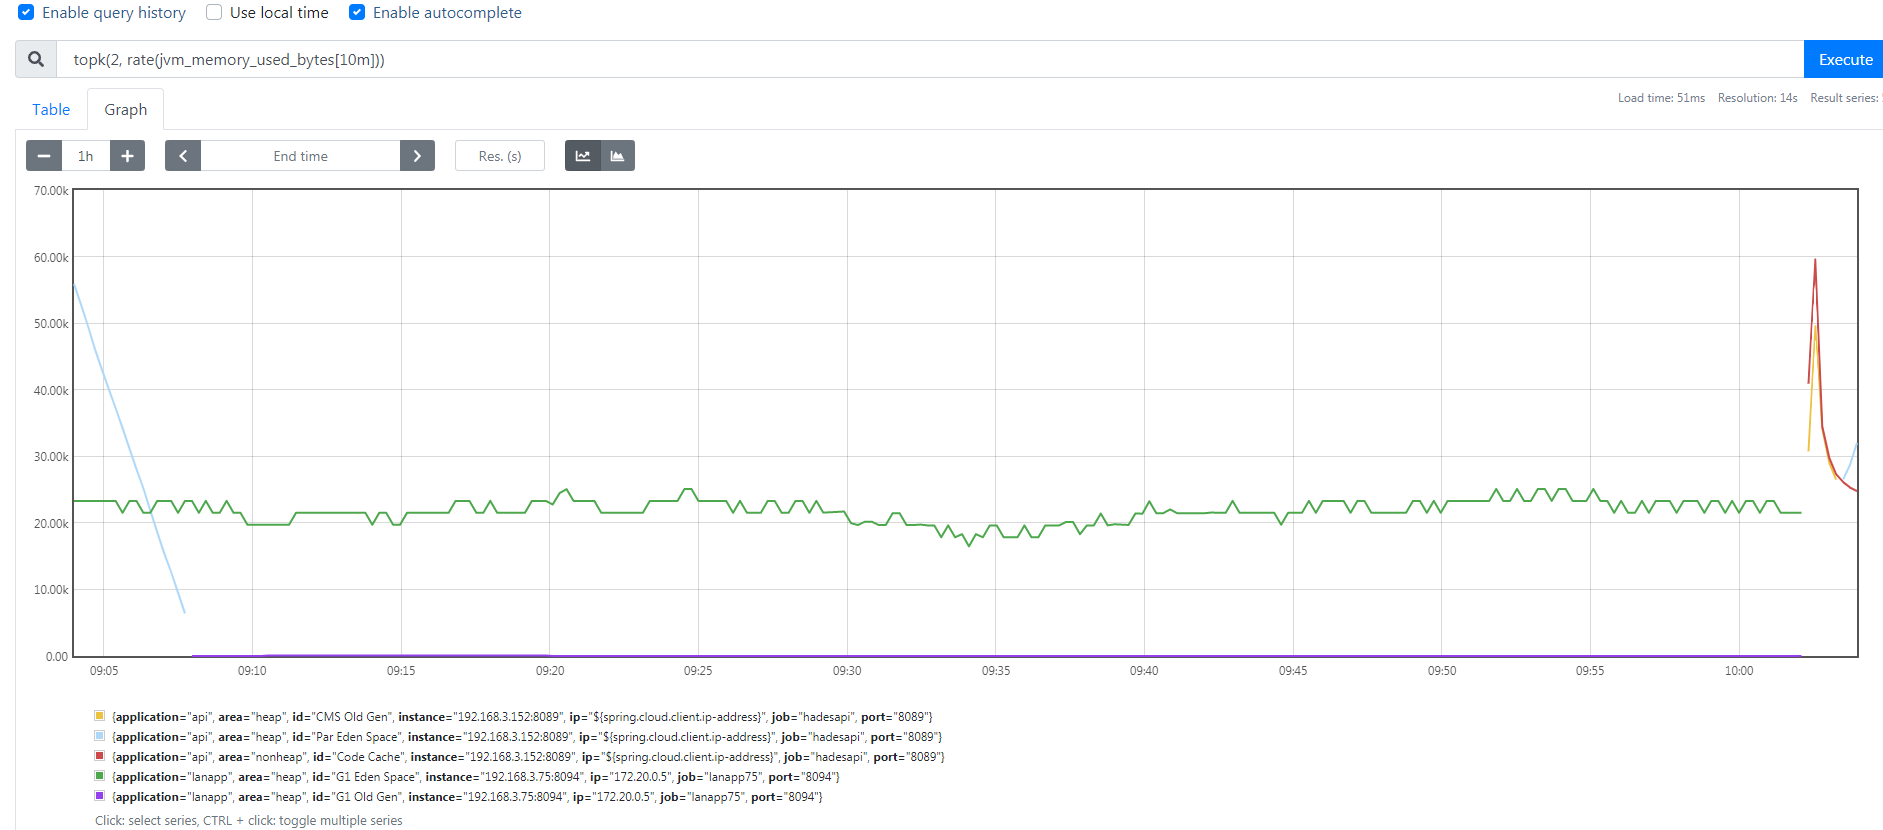Click the End time input field
1883x830 pixels.
300,156
